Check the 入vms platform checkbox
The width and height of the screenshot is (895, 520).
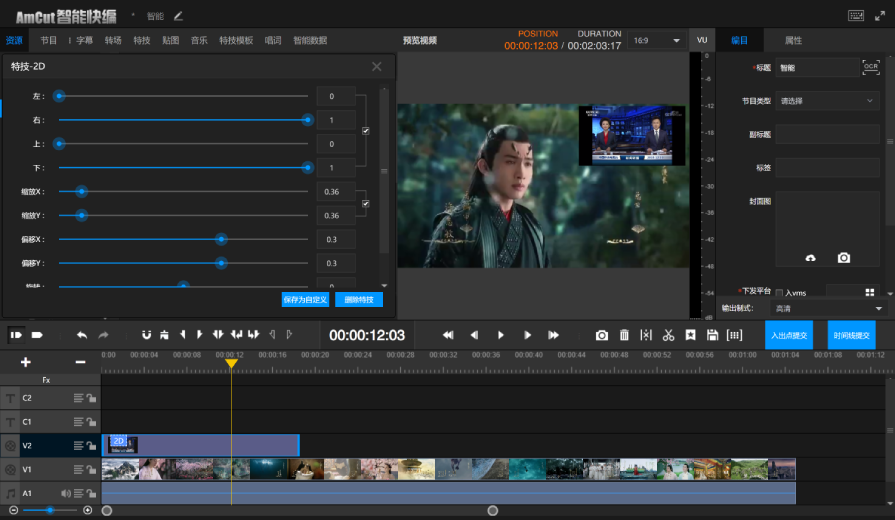tap(779, 293)
